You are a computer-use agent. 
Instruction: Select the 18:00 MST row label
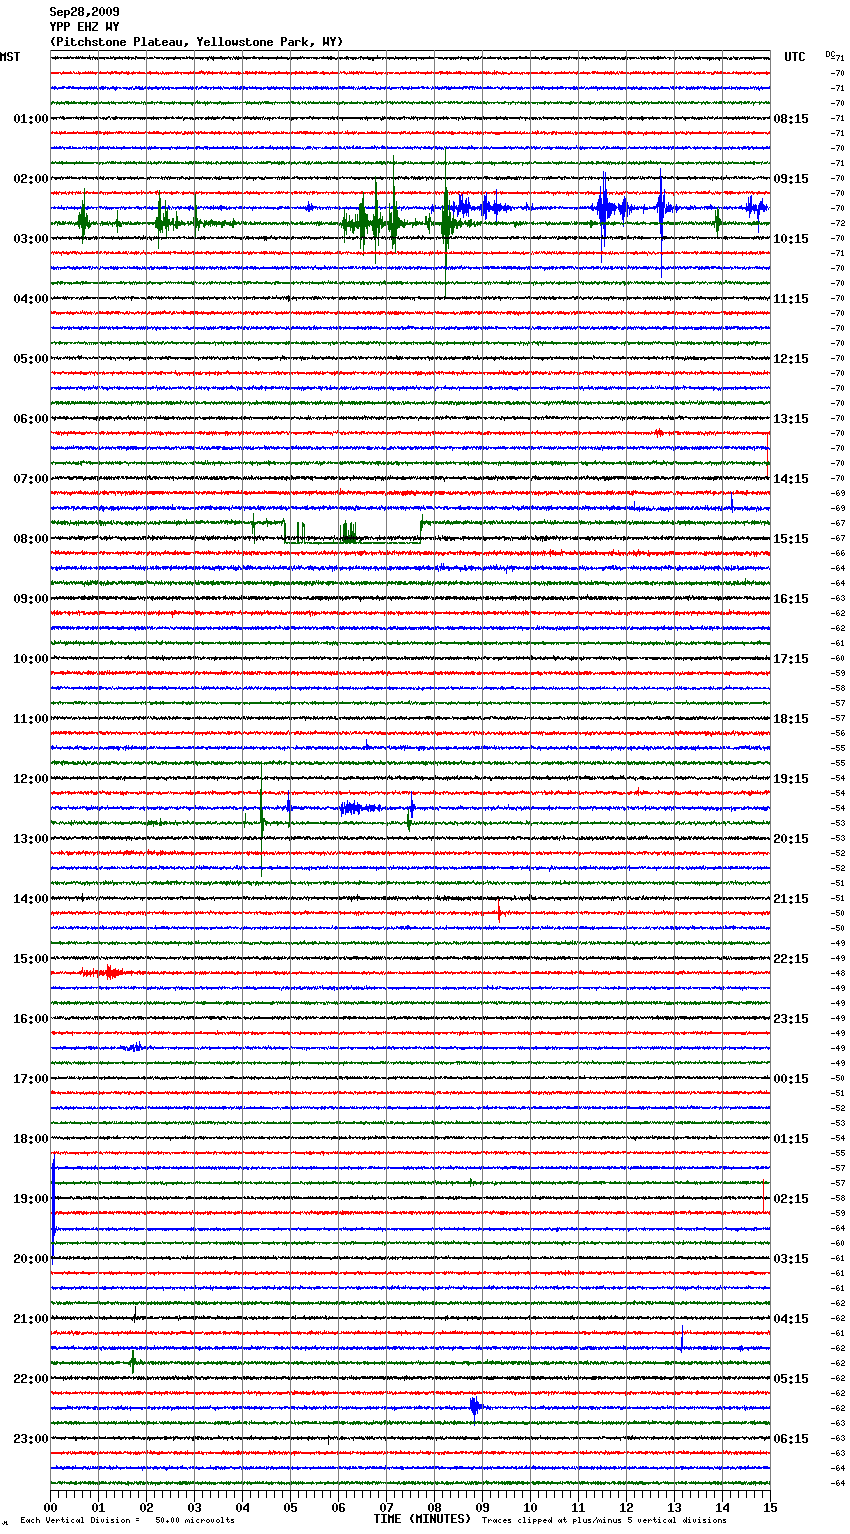coord(30,1139)
